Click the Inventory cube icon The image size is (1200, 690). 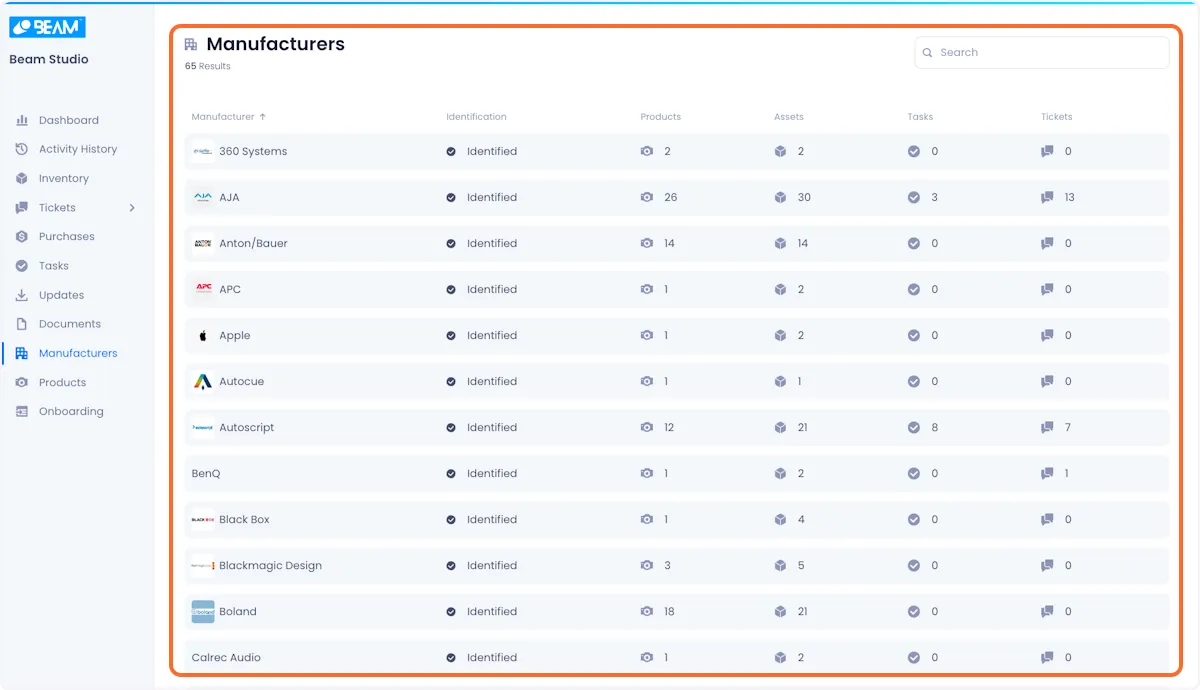(22, 178)
